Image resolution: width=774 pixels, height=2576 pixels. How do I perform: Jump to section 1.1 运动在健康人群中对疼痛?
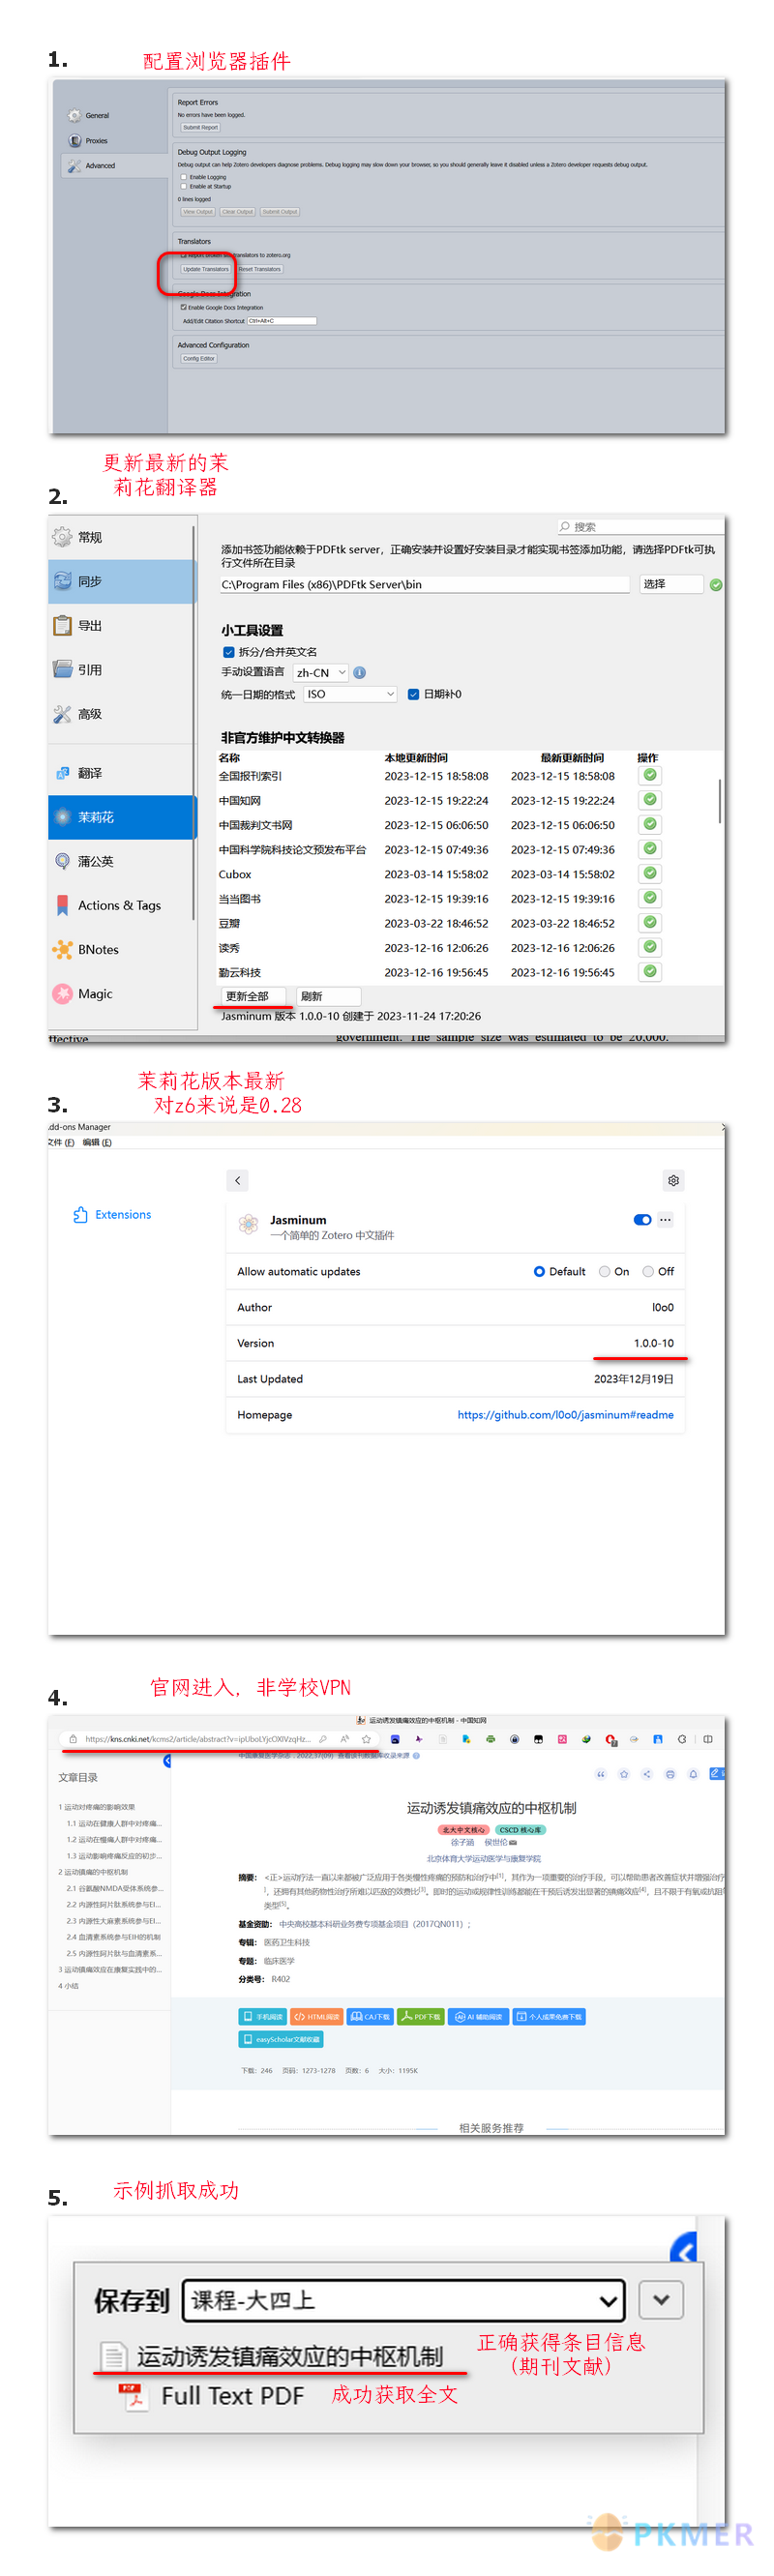click(x=113, y=1823)
